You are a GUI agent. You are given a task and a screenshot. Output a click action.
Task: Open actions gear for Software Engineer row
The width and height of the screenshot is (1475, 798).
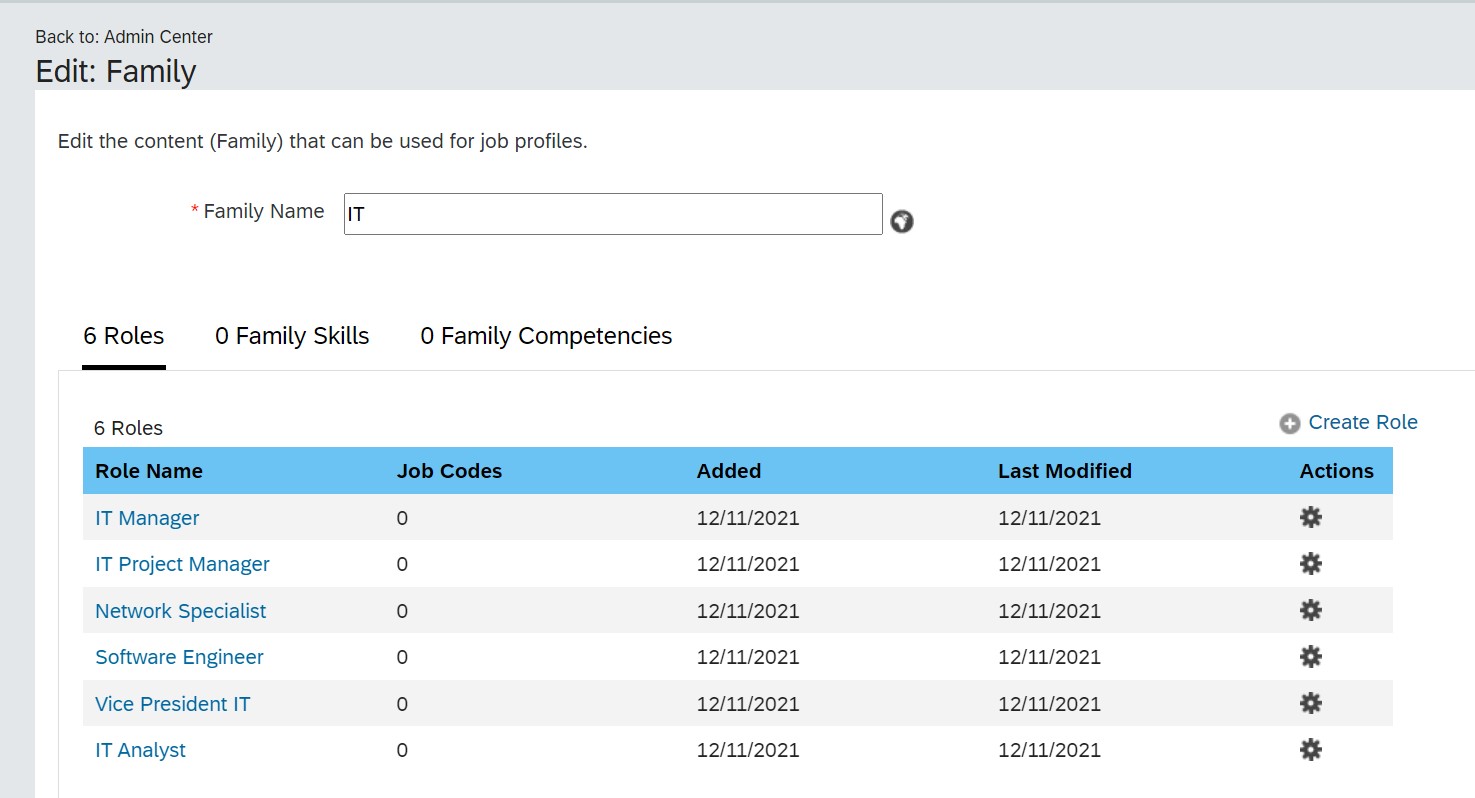point(1310,656)
